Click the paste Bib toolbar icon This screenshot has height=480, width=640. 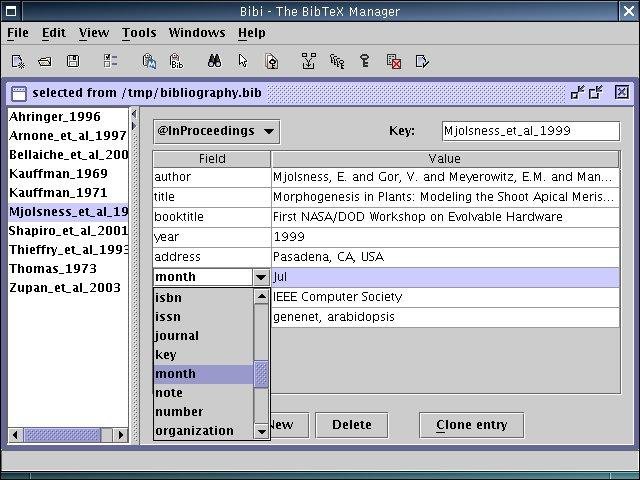(x=176, y=61)
